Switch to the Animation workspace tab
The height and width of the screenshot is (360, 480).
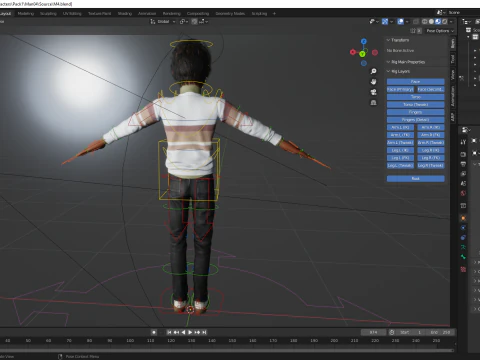147,14
